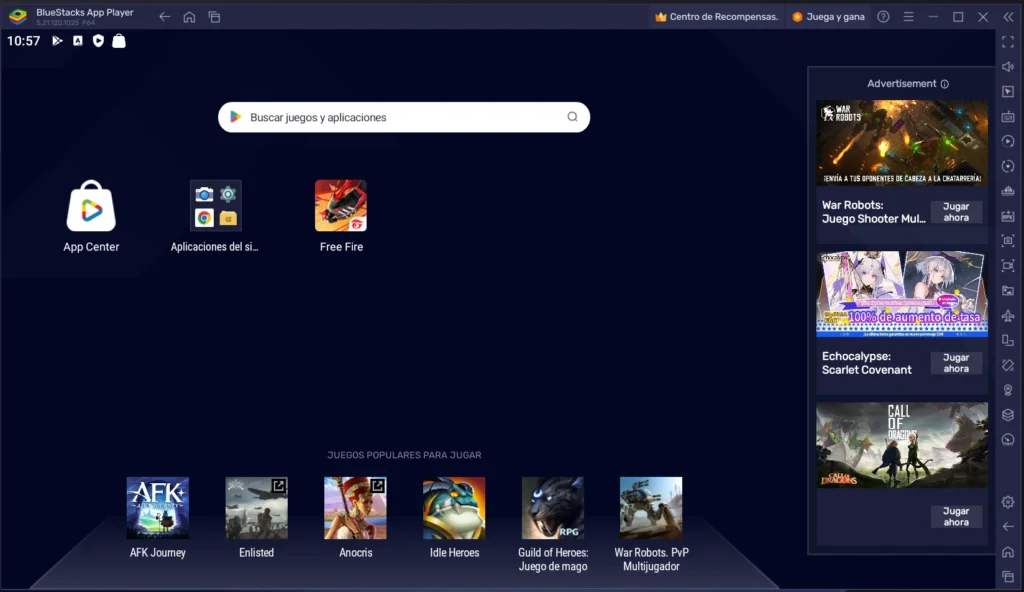Select the Idle Heroes game thumbnail
The width and height of the screenshot is (1024, 592).
pos(454,508)
